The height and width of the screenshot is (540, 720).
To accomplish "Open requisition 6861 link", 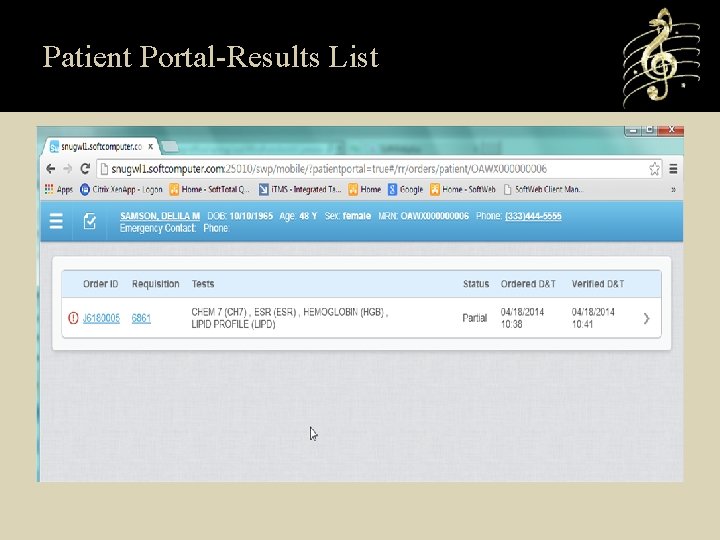I will [141, 318].
